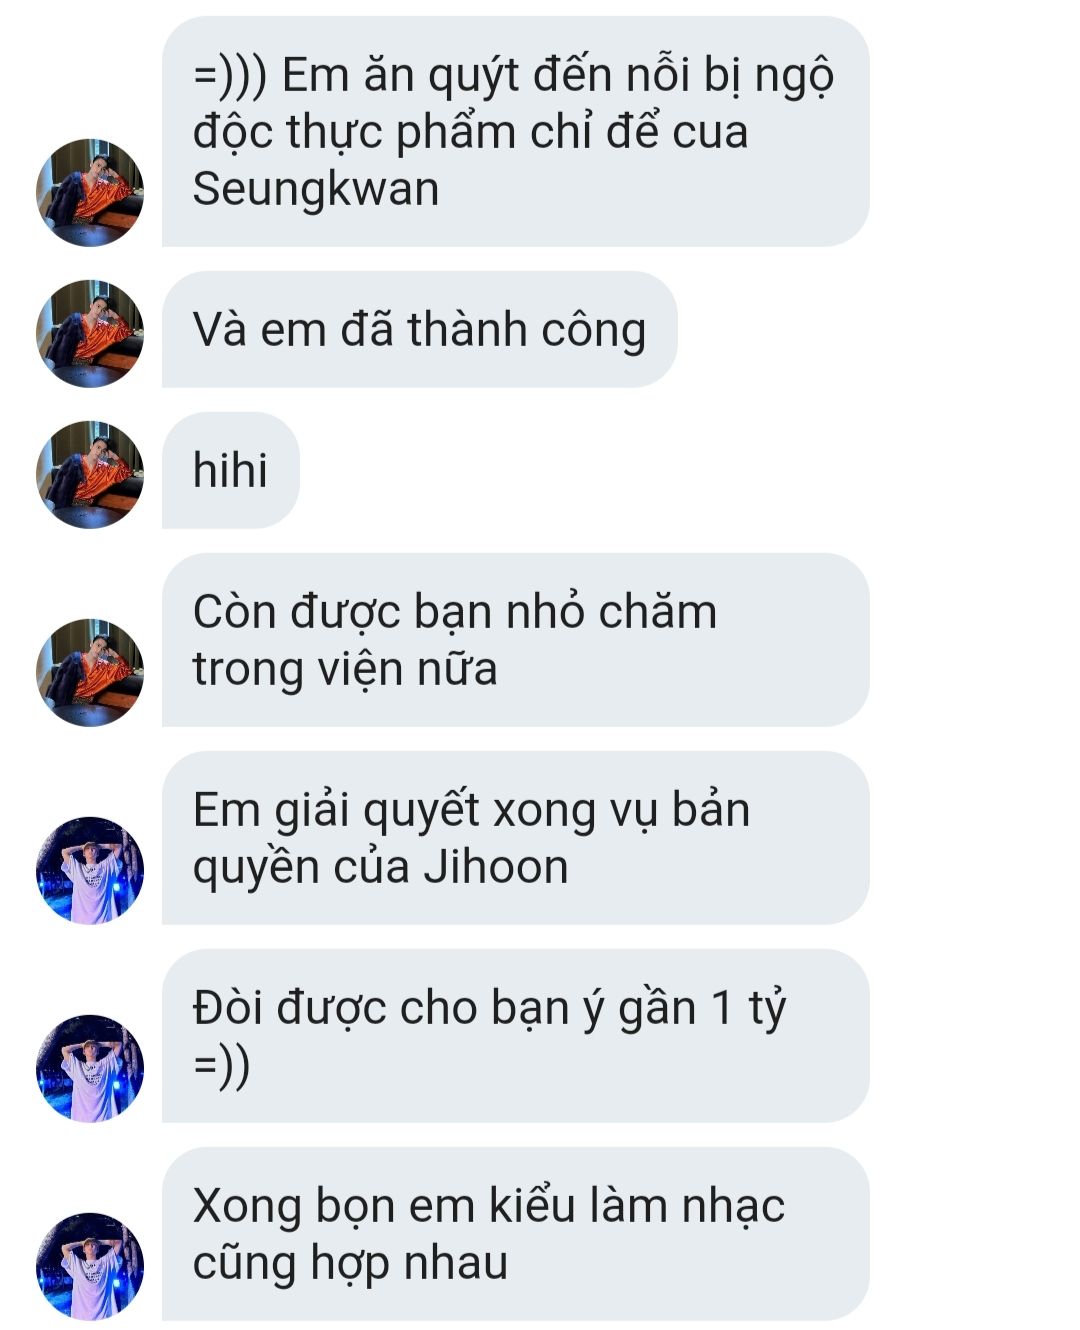Tap avatar beside "Còn được bạn nhỏ chăm" message
This screenshot has width=1080, height=1330.
tap(90, 672)
